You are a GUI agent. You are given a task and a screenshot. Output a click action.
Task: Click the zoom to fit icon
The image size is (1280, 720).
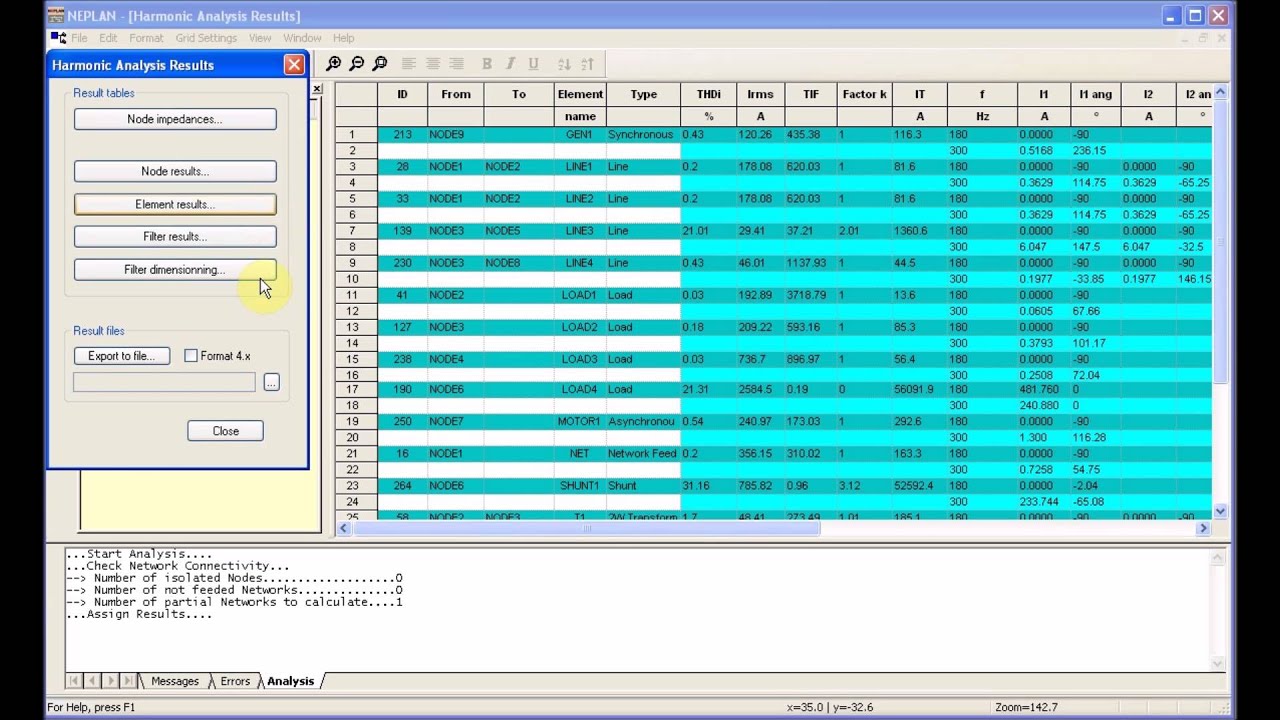click(x=380, y=63)
